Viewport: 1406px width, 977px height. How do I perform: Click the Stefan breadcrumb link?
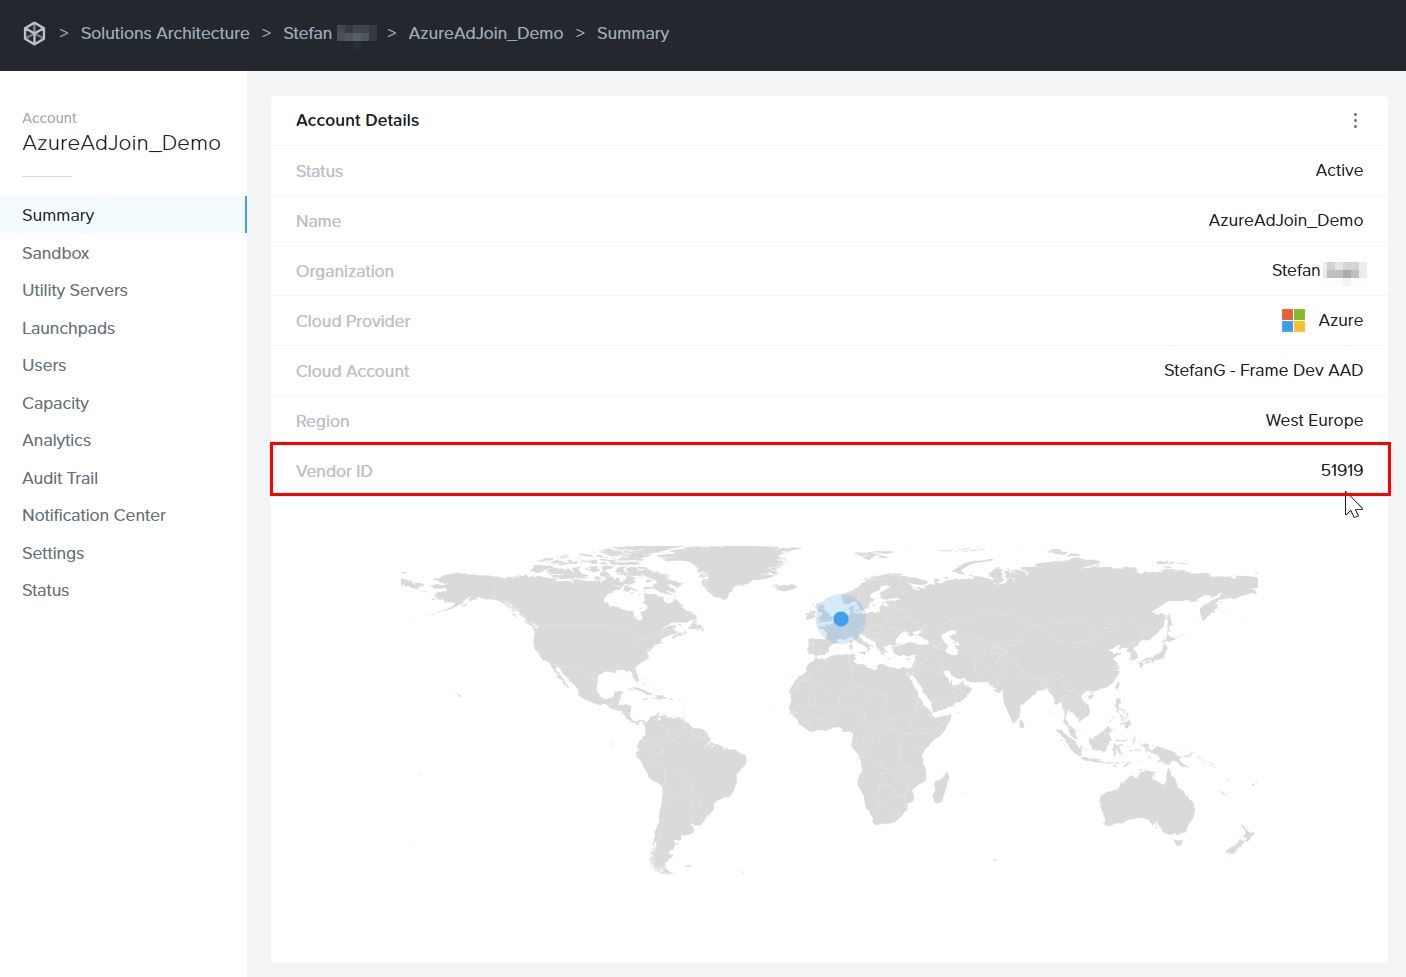click(x=308, y=34)
